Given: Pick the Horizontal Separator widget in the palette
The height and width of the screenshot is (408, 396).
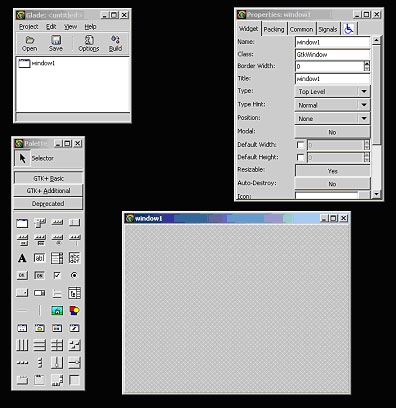Looking at the screenshot, I should [x=22, y=311].
